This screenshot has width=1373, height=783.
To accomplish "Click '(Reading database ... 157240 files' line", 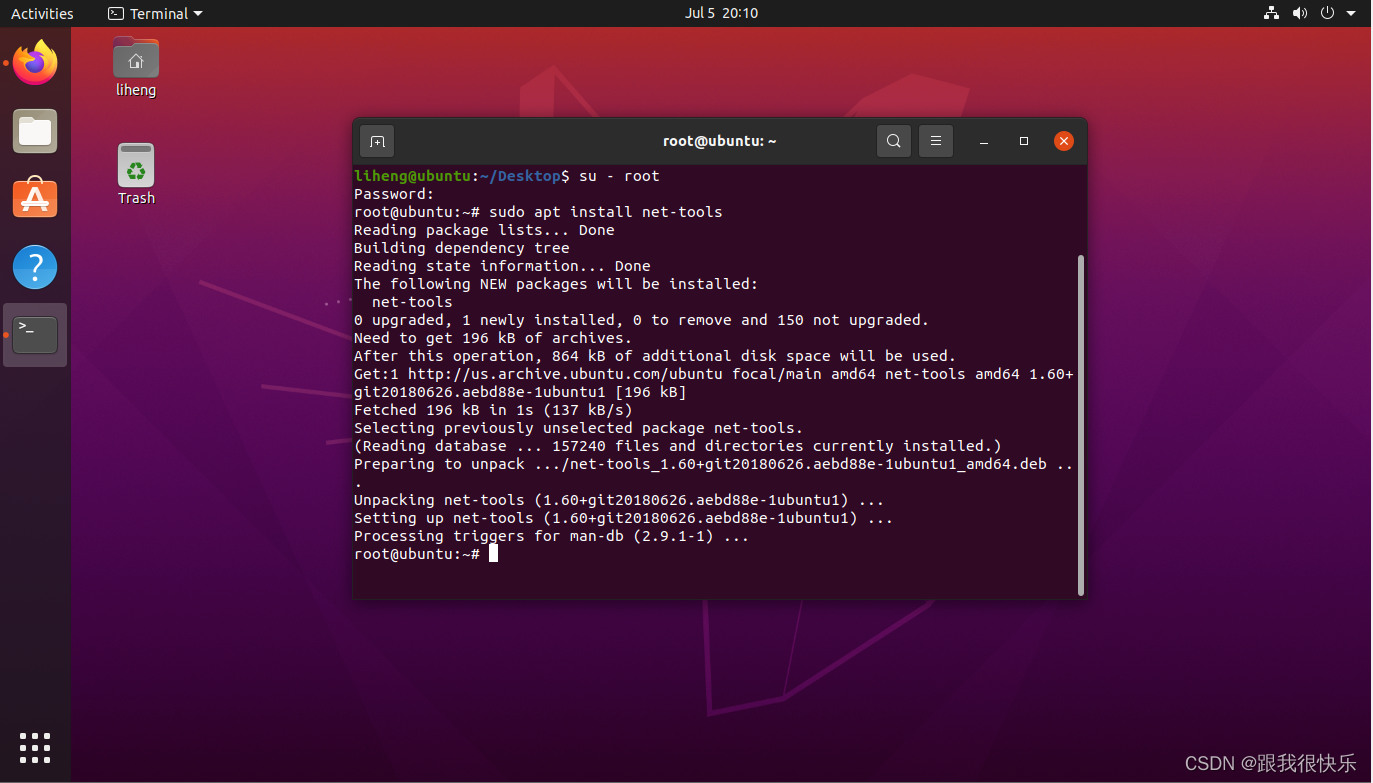I will 678,446.
